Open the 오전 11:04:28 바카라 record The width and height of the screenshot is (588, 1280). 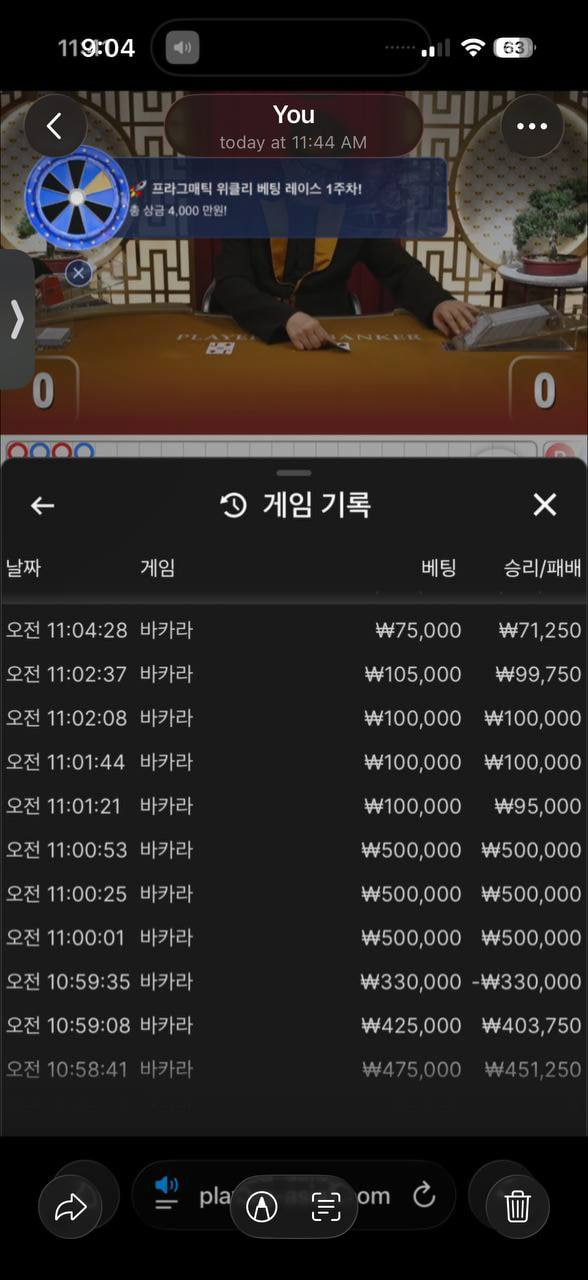point(294,630)
